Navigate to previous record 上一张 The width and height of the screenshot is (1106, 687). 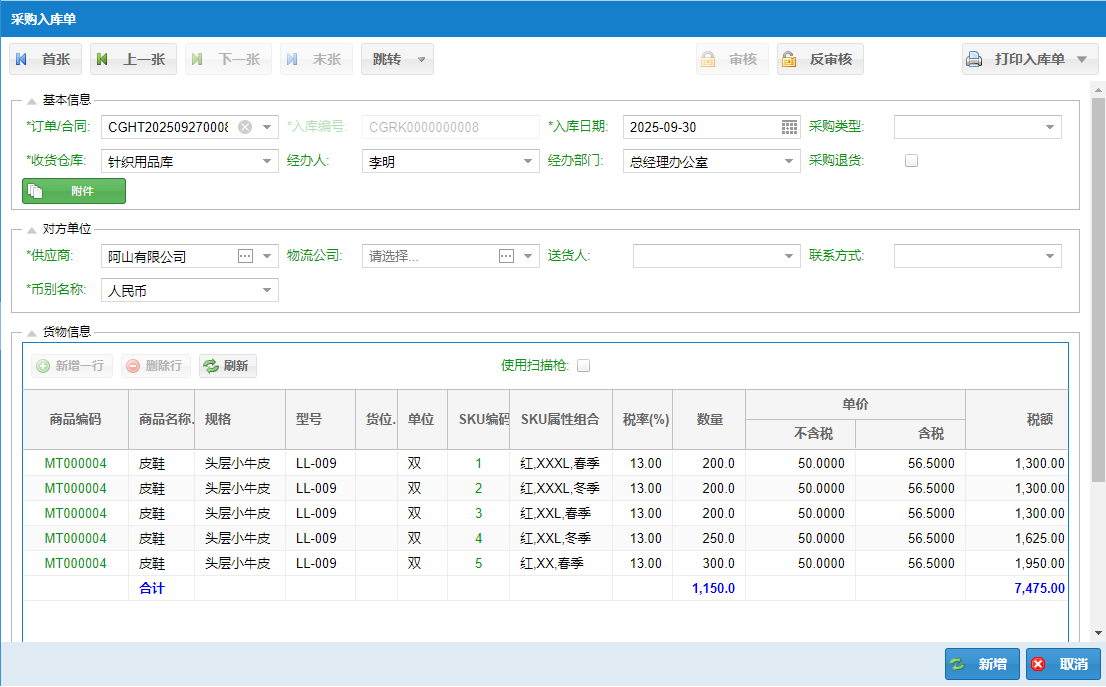[x=133, y=60]
